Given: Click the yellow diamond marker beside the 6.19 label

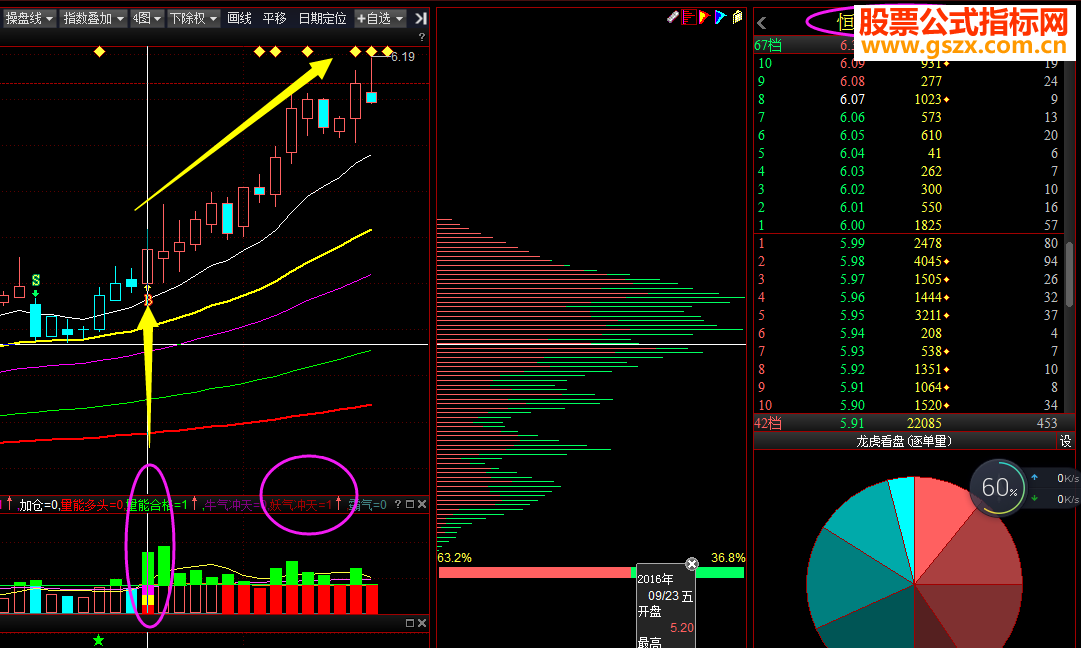Looking at the screenshot, I should (387, 51).
